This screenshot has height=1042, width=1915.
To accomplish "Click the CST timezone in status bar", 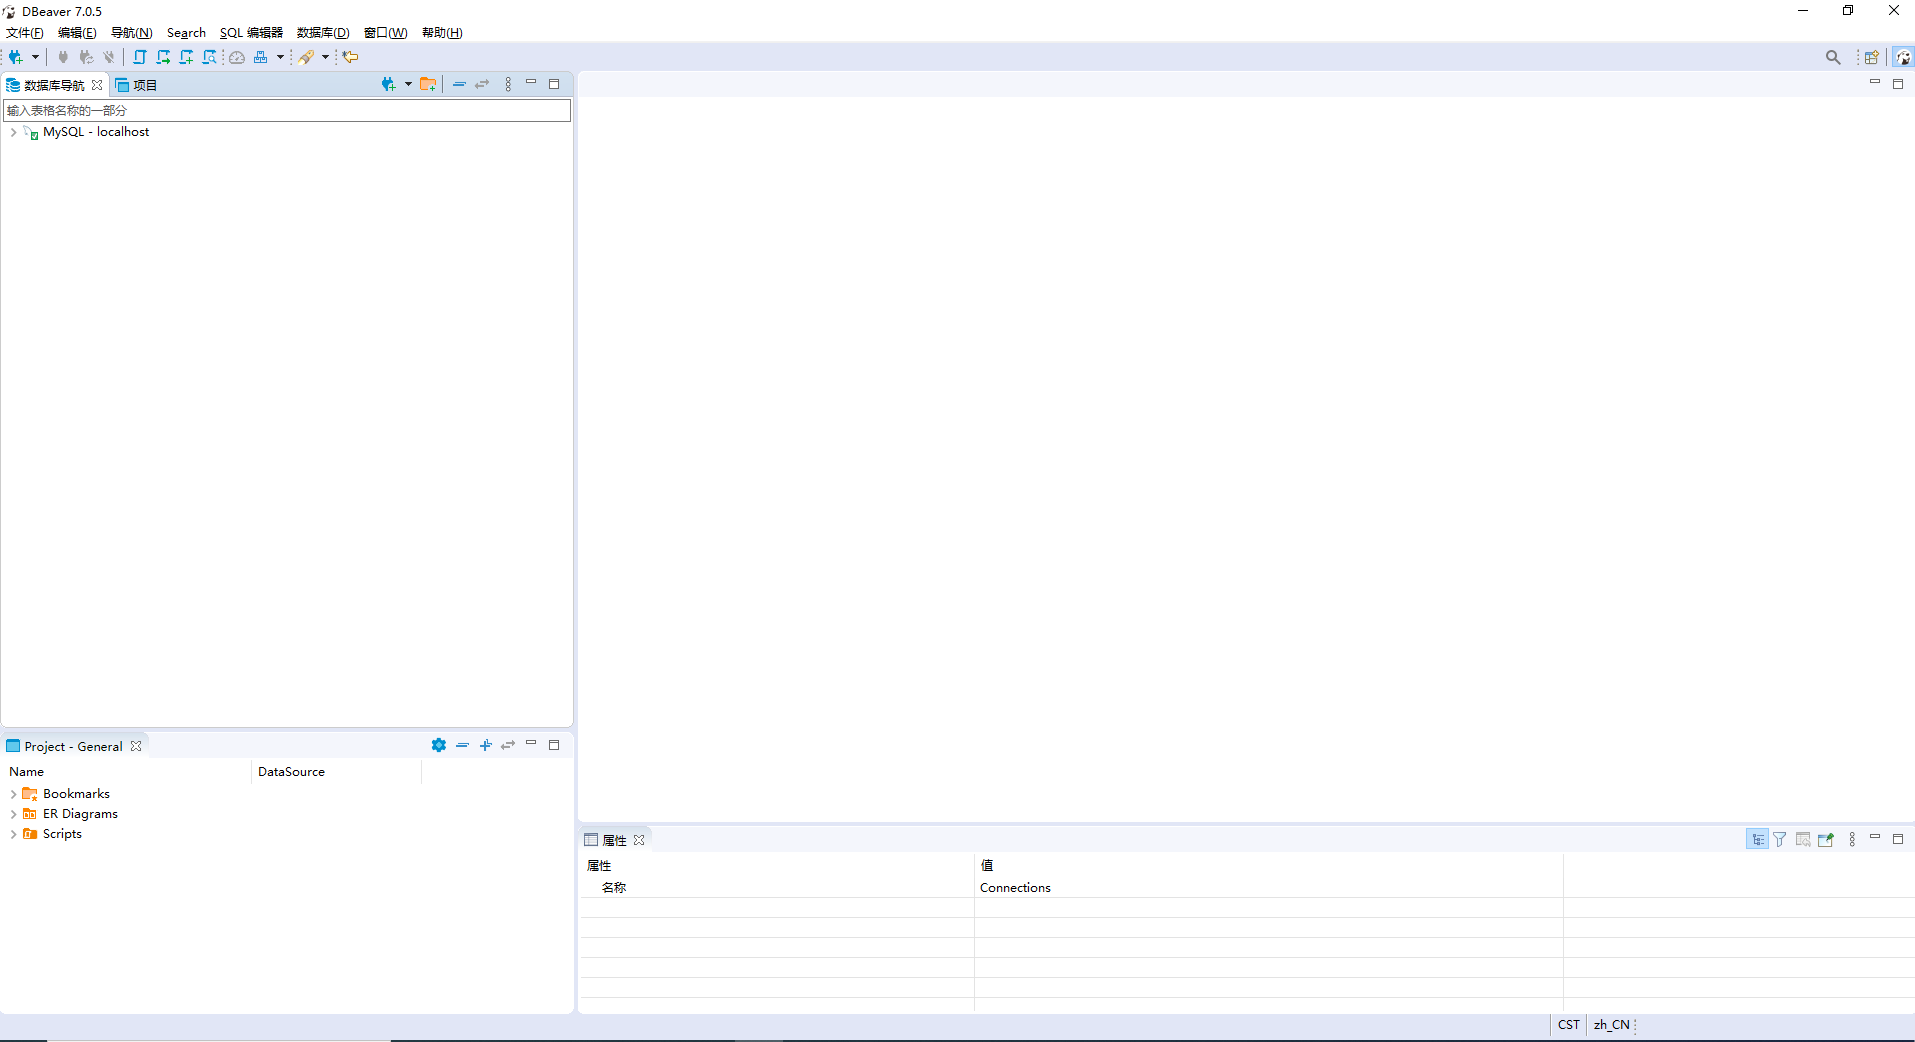I will click(x=1569, y=1025).
